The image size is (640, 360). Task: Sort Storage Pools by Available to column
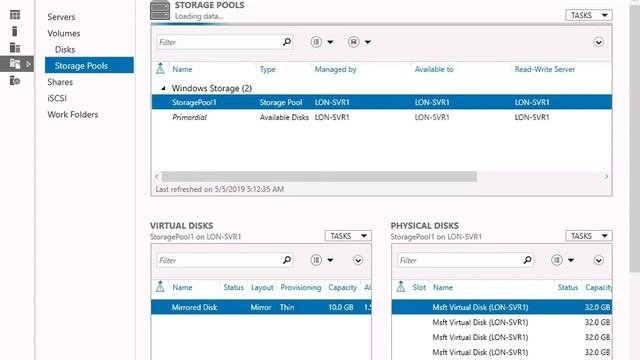[x=434, y=69]
